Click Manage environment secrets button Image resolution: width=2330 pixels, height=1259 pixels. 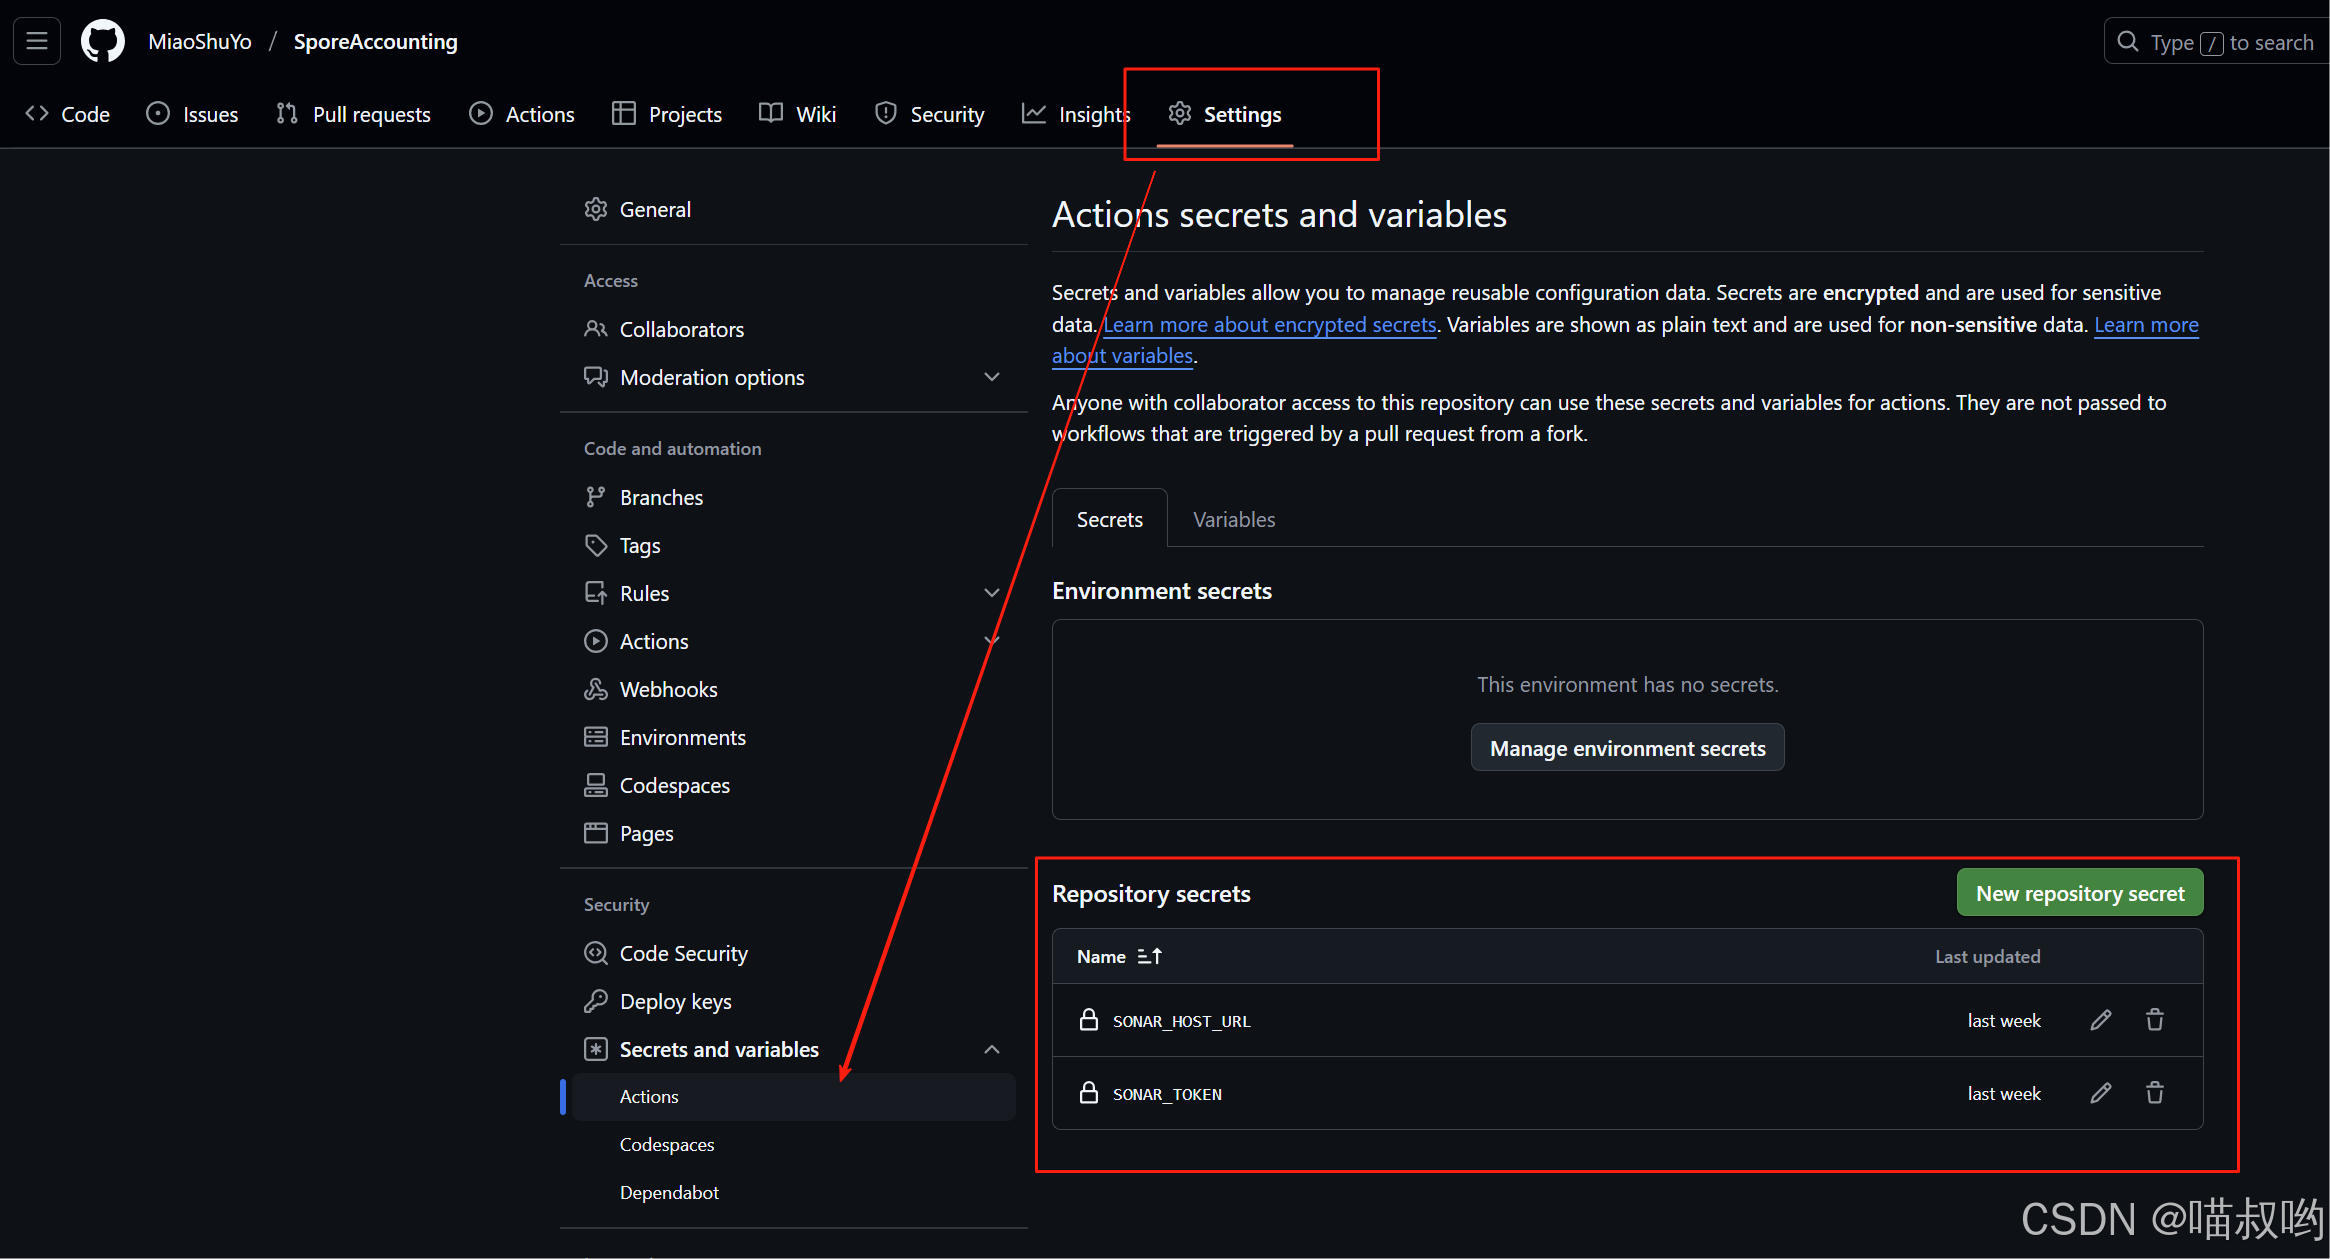pos(1627,749)
